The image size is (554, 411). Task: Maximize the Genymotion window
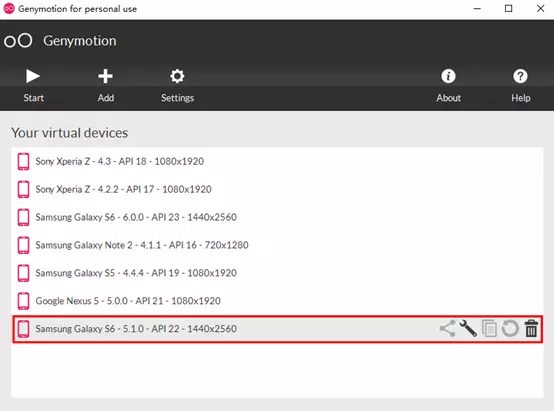(508, 8)
